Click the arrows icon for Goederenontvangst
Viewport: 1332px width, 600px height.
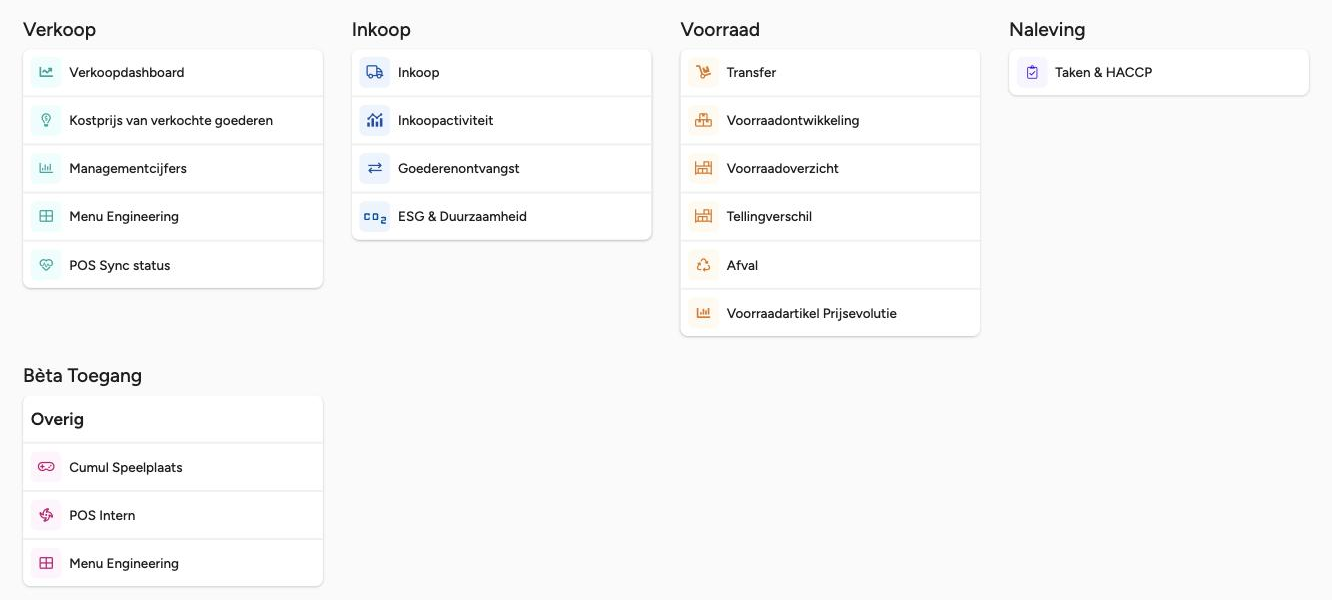pos(375,168)
